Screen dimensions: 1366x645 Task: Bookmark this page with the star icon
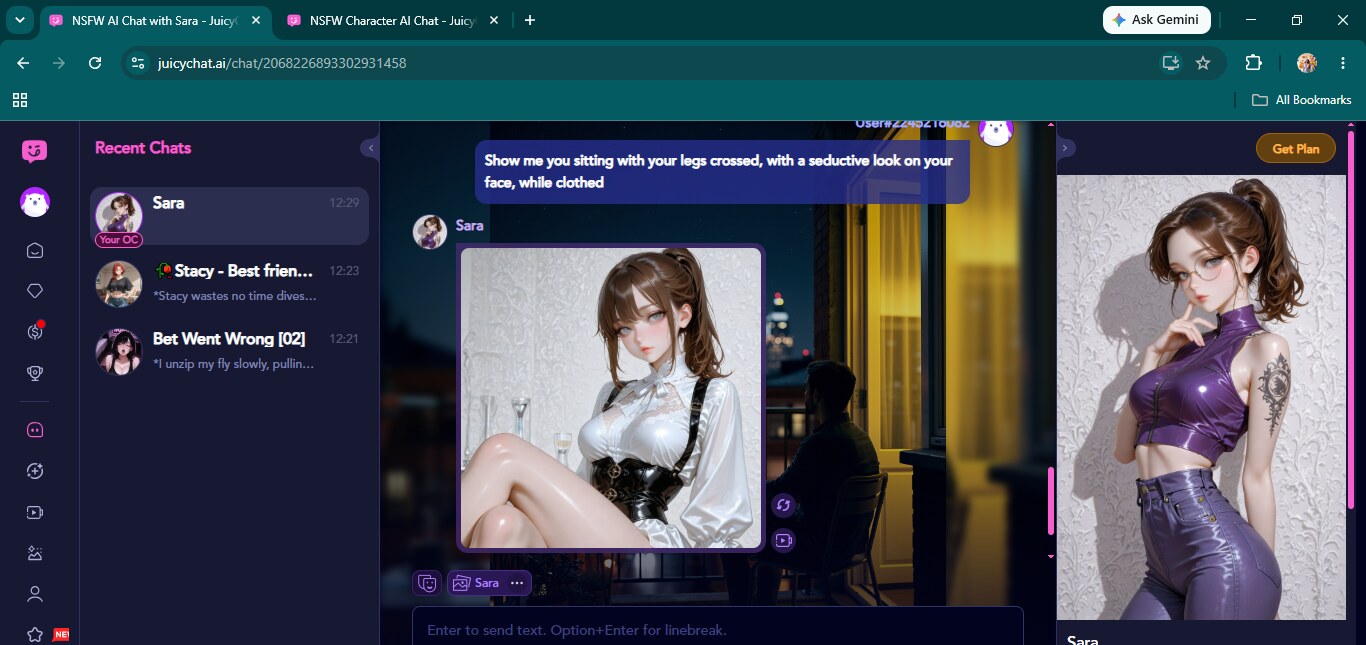1203,63
